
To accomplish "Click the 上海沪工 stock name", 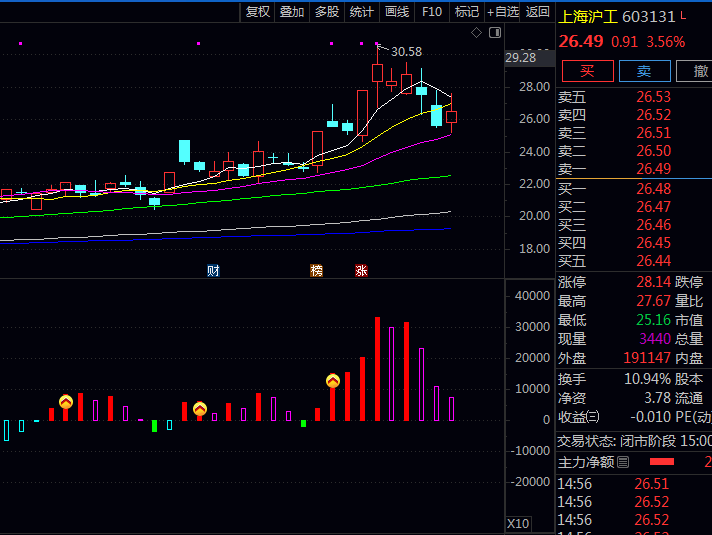I will (588, 17).
